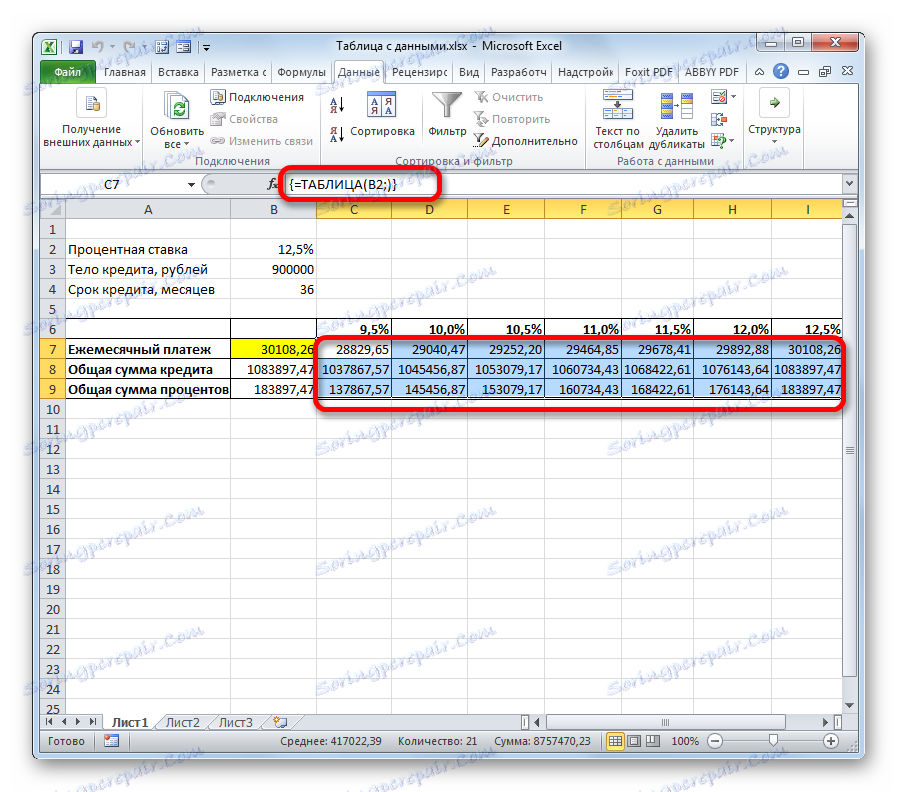The height and width of the screenshot is (792, 898).
Task: Open Подключения connections dialog
Action: (257, 97)
